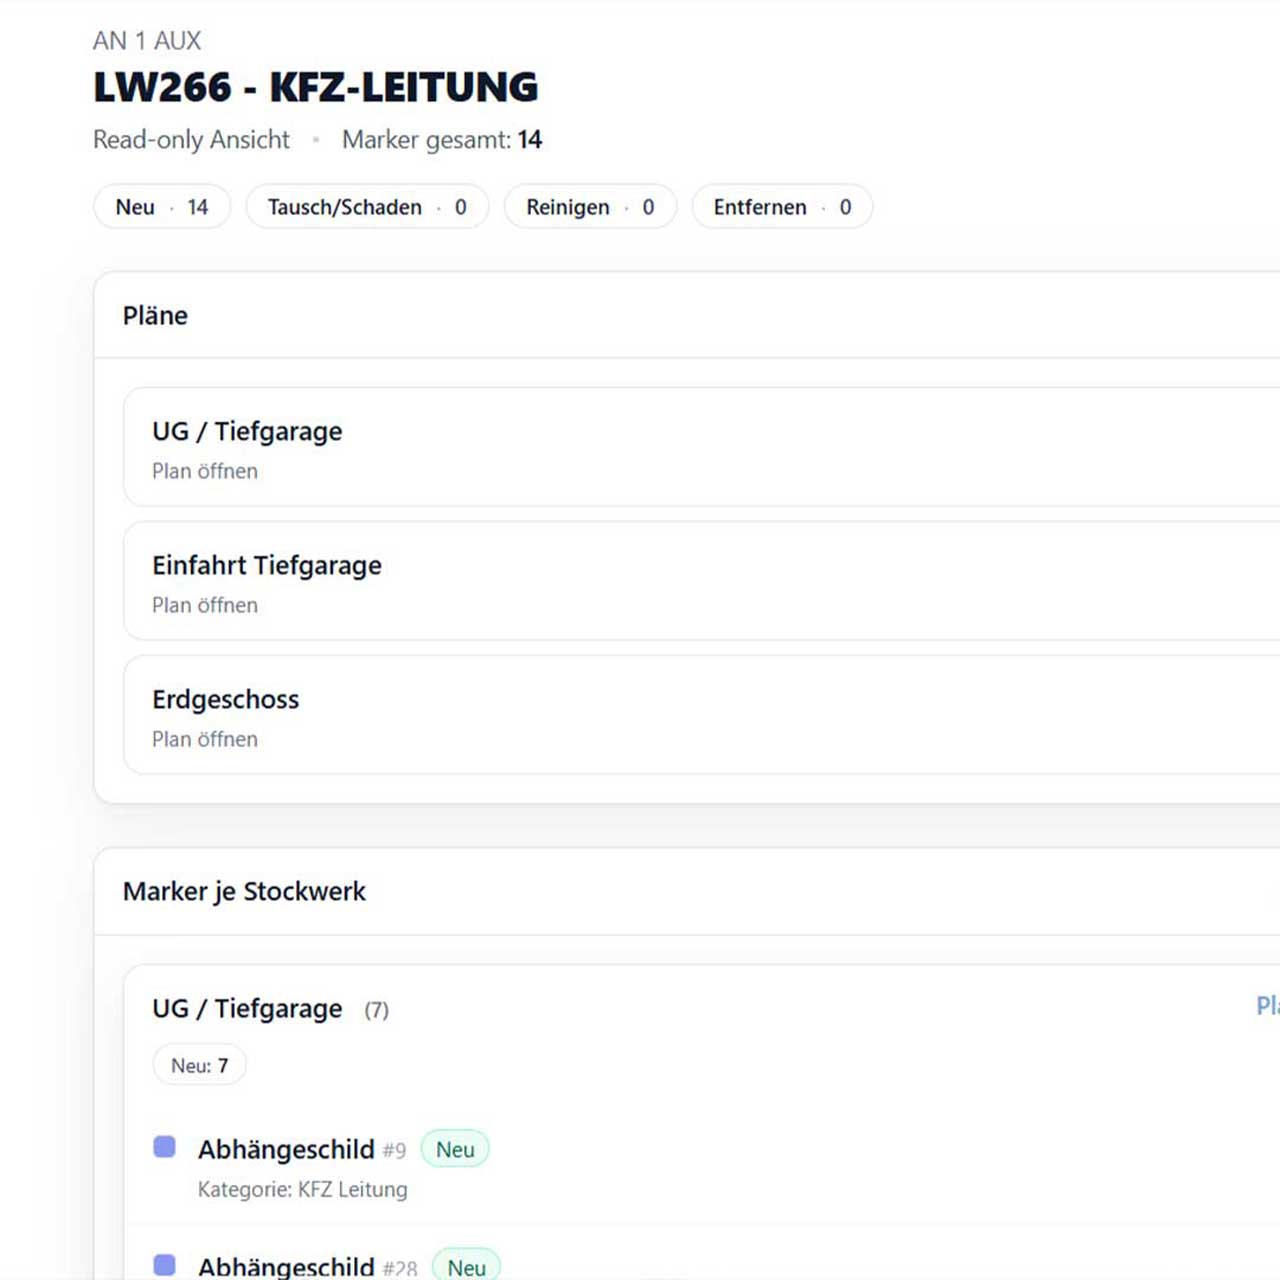Click purple color square of Abhängeschild #9

tap(165, 1147)
